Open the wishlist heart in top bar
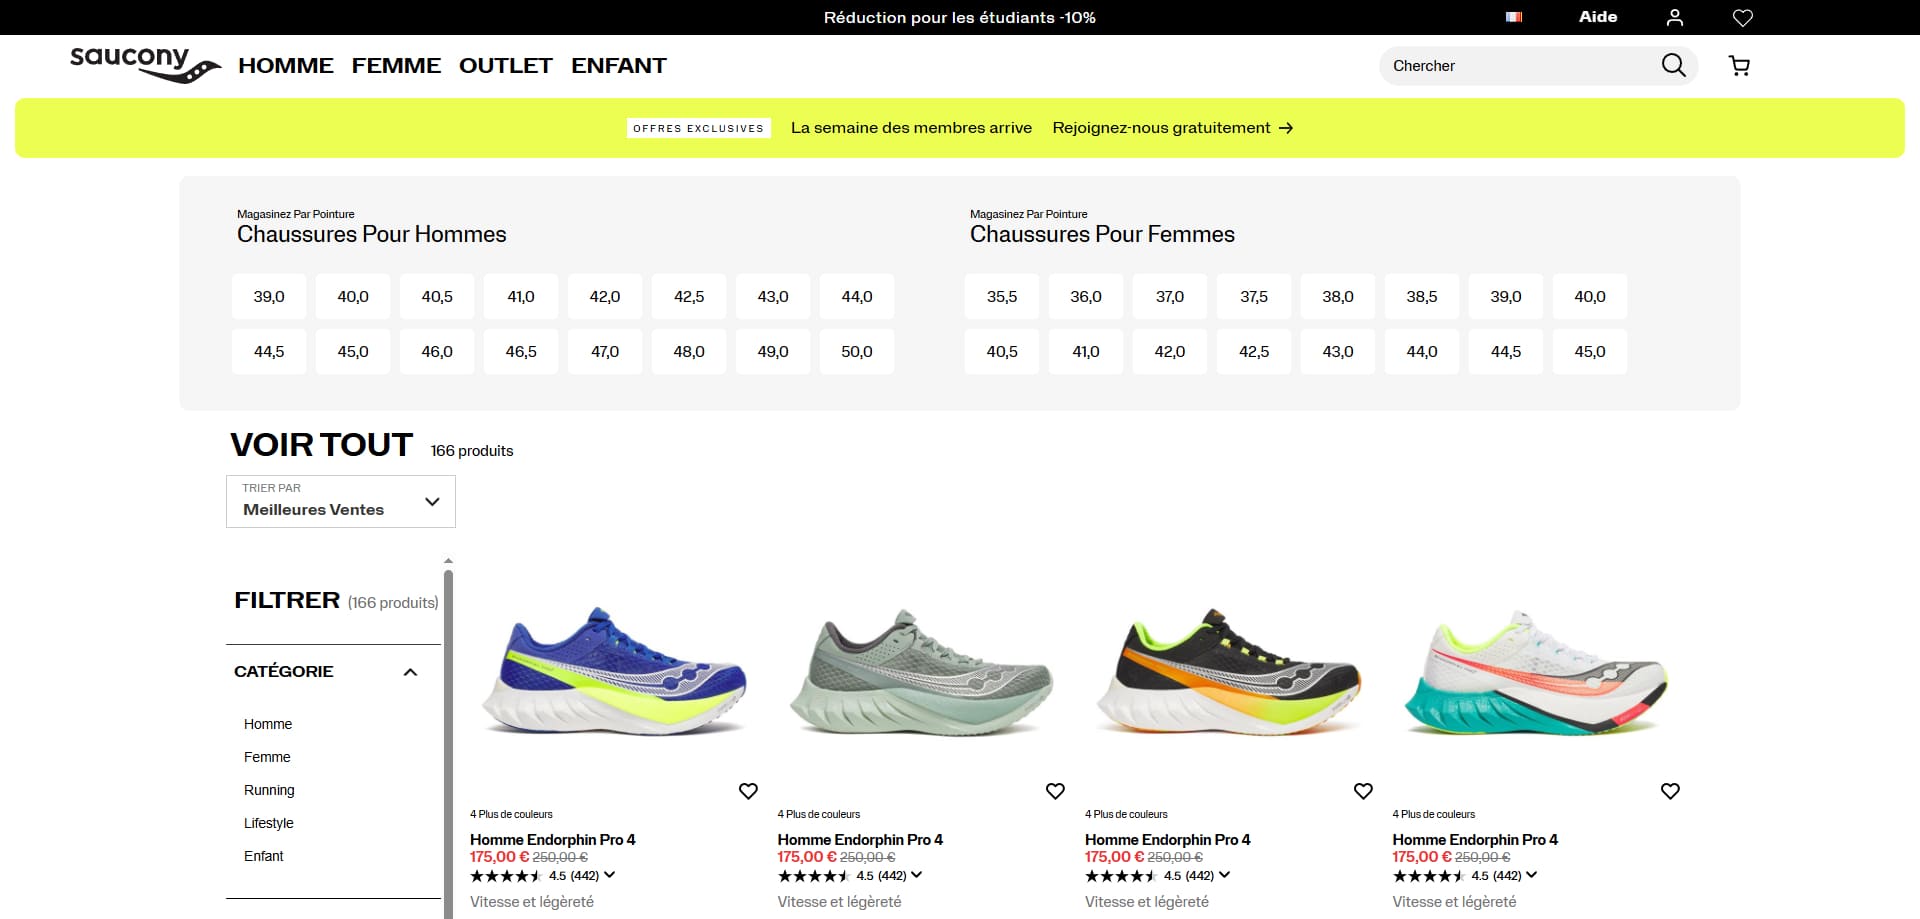 (x=1743, y=17)
